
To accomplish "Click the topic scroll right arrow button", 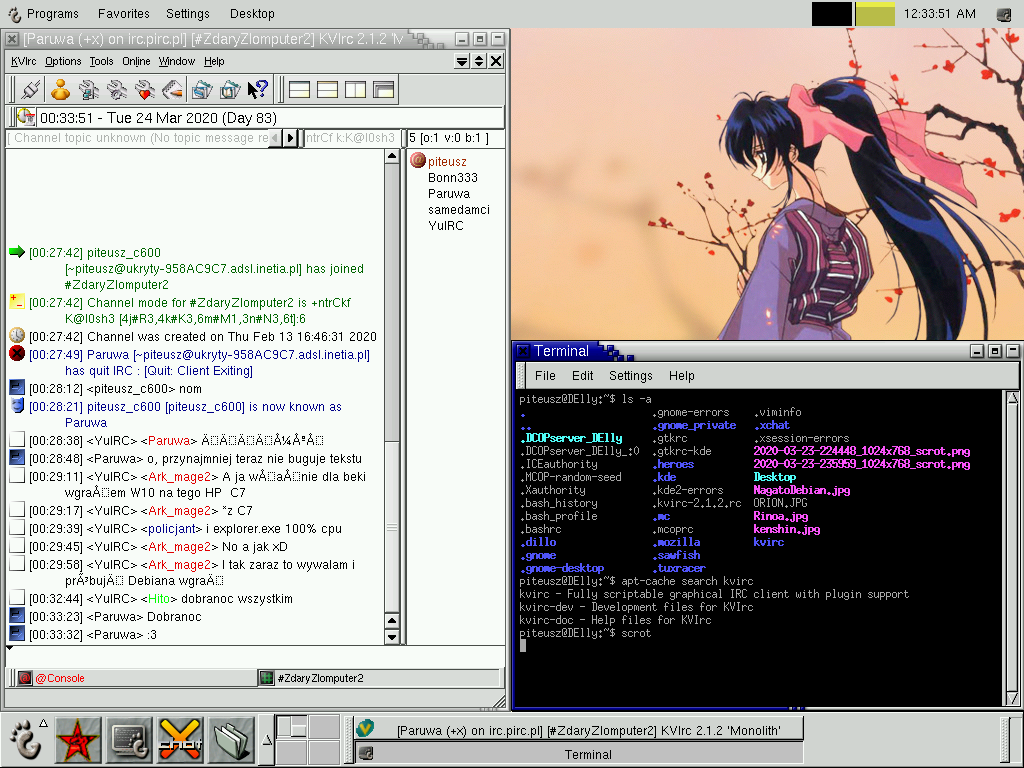I will pos(290,138).
